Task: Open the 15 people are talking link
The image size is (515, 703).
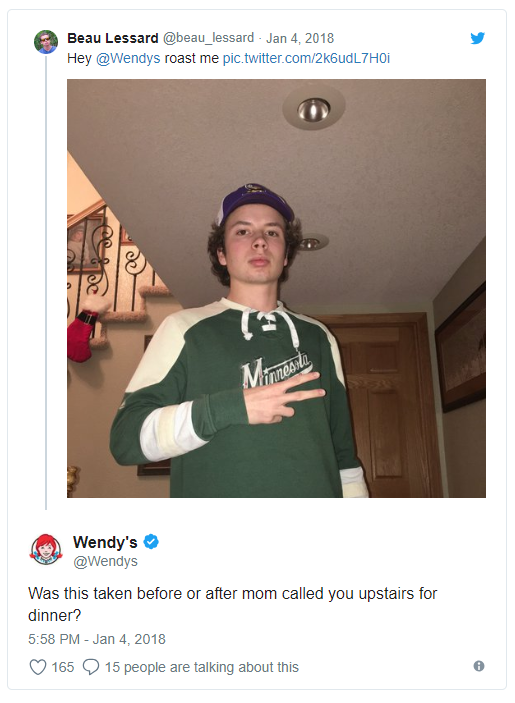Action: (x=202, y=667)
